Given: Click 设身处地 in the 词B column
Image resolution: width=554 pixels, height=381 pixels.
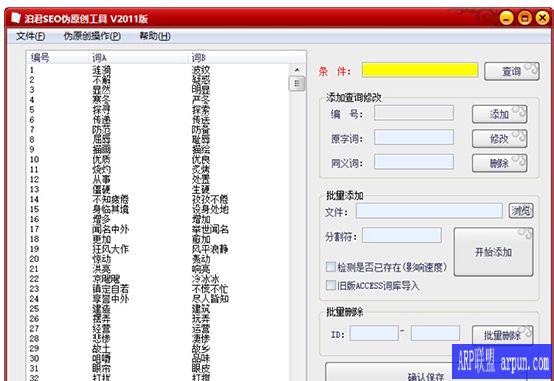Looking at the screenshot, I should pos(210,209).
